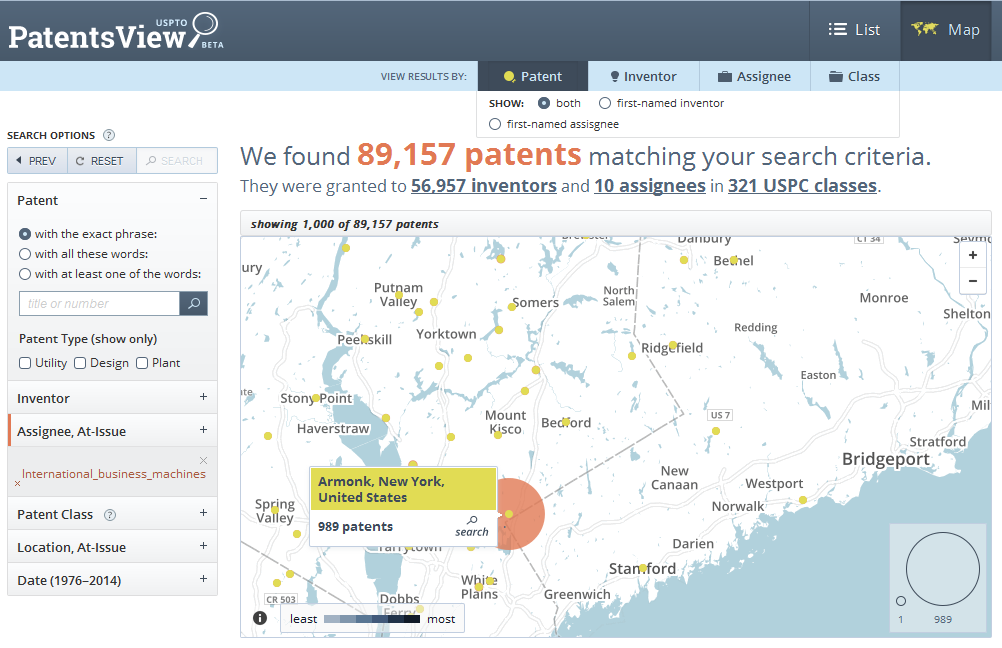Choose 'with at least one of the words'

point(25,274)
